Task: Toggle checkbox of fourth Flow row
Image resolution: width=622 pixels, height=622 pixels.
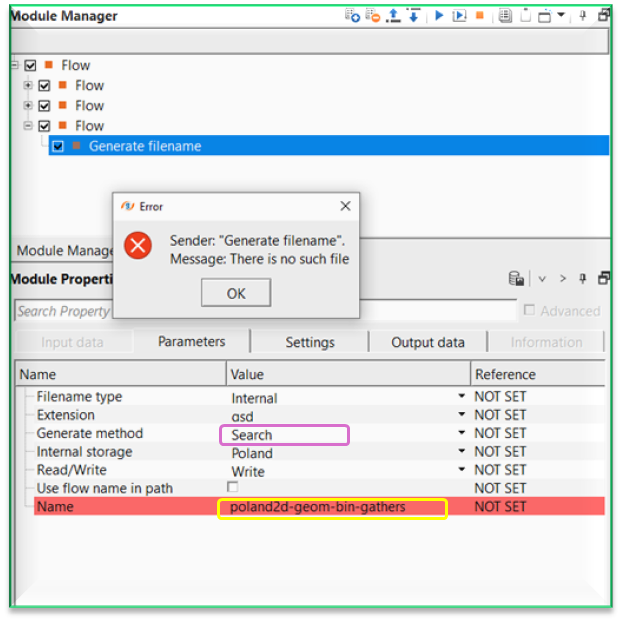Action: tap(44, 126)
